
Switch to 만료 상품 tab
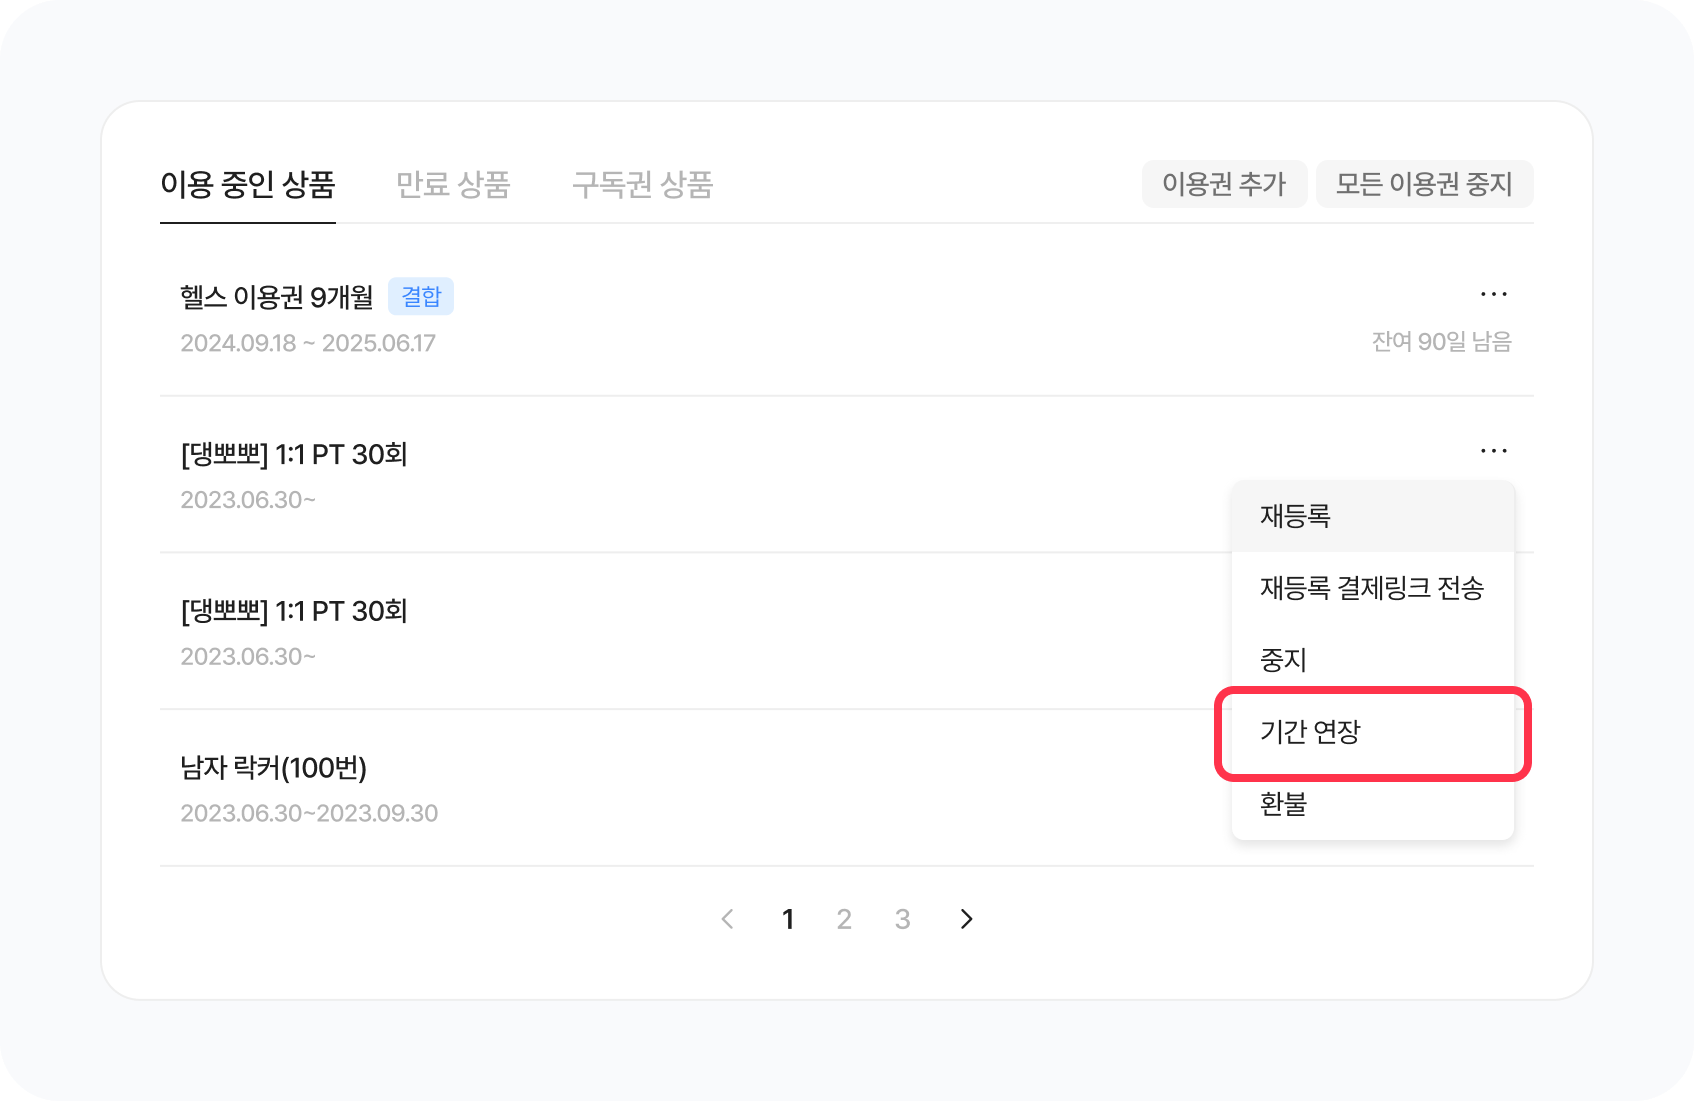453,185
